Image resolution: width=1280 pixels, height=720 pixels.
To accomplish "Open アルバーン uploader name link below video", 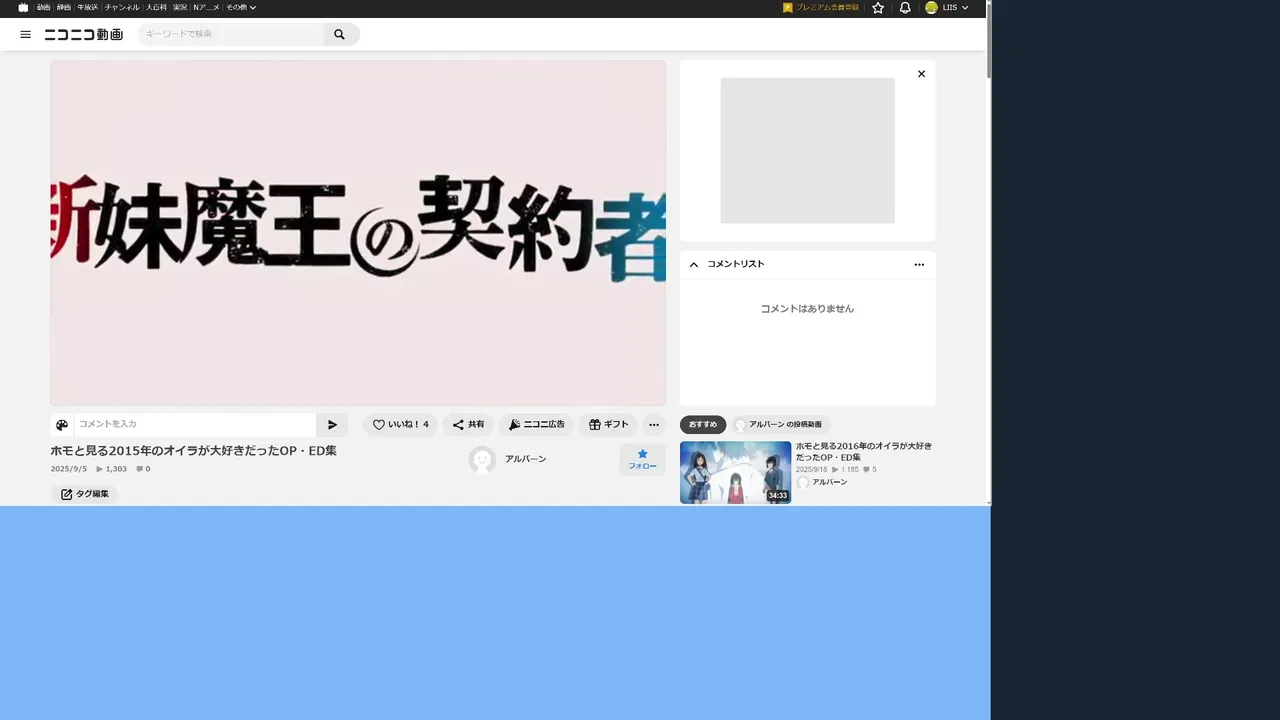I will [525, 459].
